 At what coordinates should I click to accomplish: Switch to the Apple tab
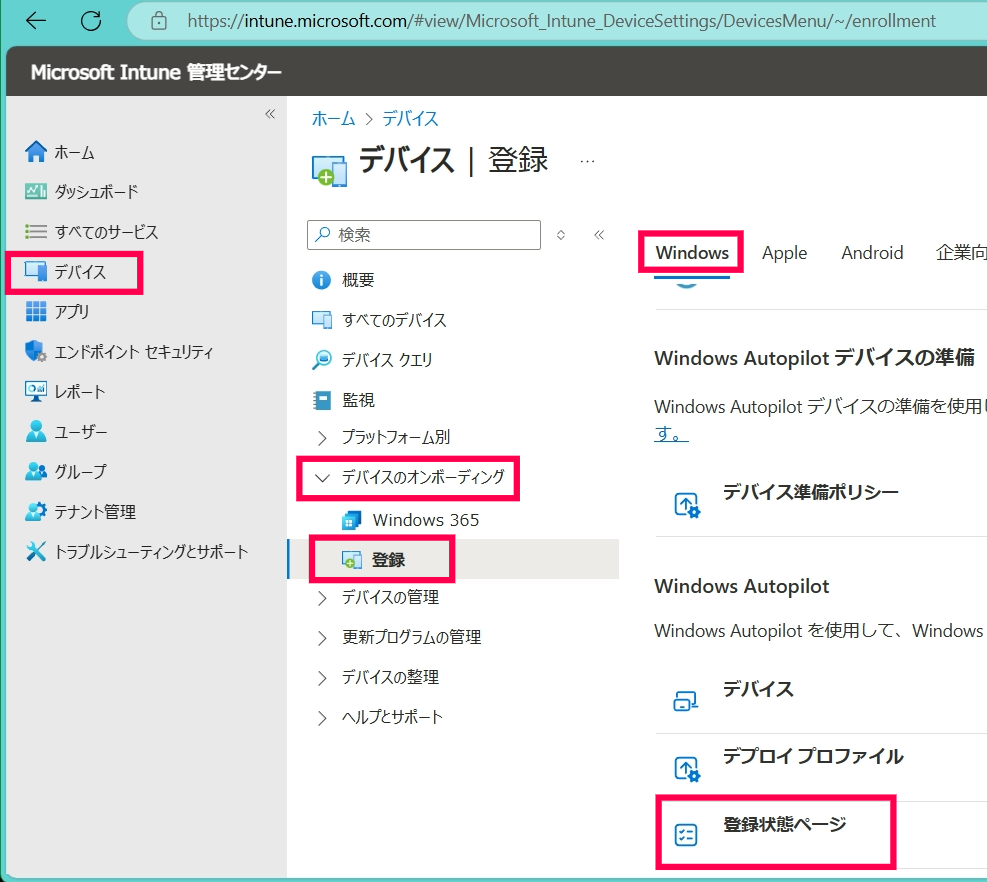(x=784, y=253)
